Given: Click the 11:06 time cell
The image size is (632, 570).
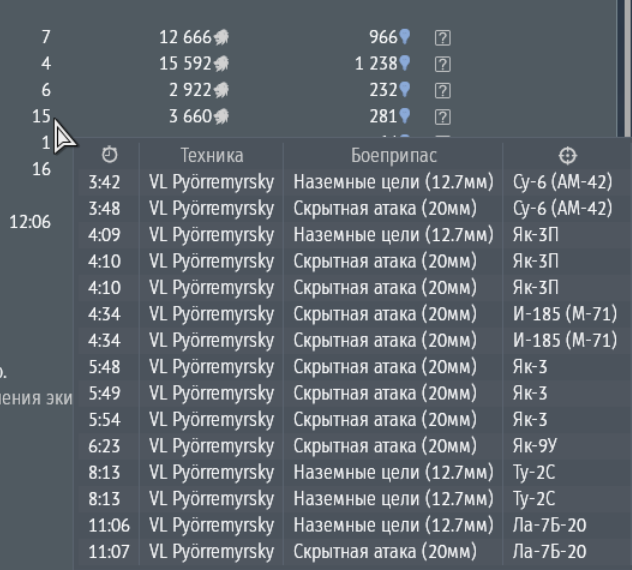Looking at the screenshot, I should 109,525.
